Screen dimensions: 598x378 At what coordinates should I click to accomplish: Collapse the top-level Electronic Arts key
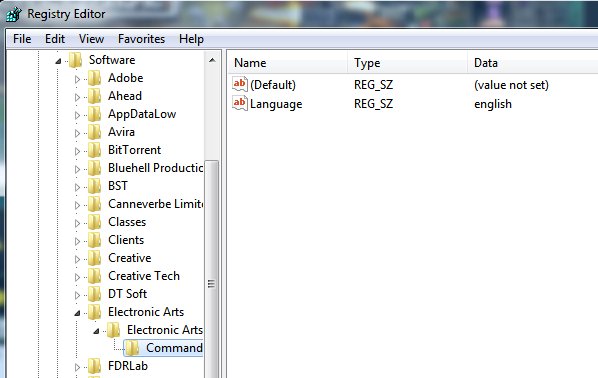tap(77, 313)
